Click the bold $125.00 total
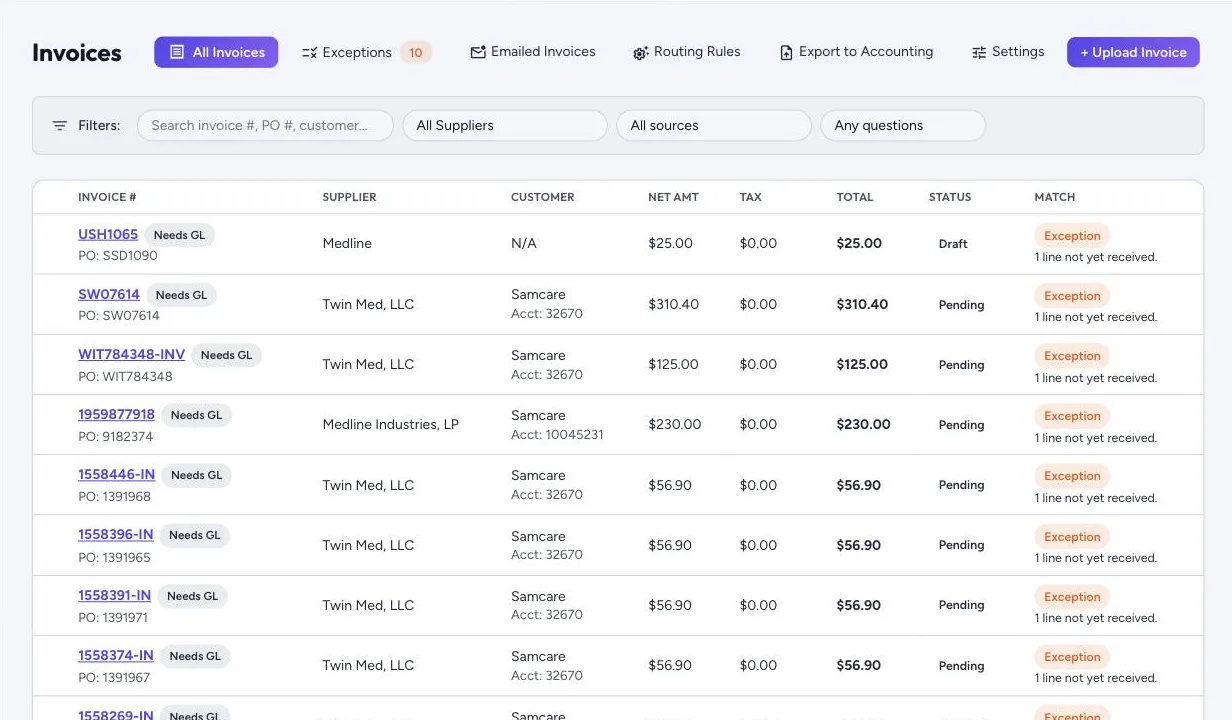 [862, 364]
